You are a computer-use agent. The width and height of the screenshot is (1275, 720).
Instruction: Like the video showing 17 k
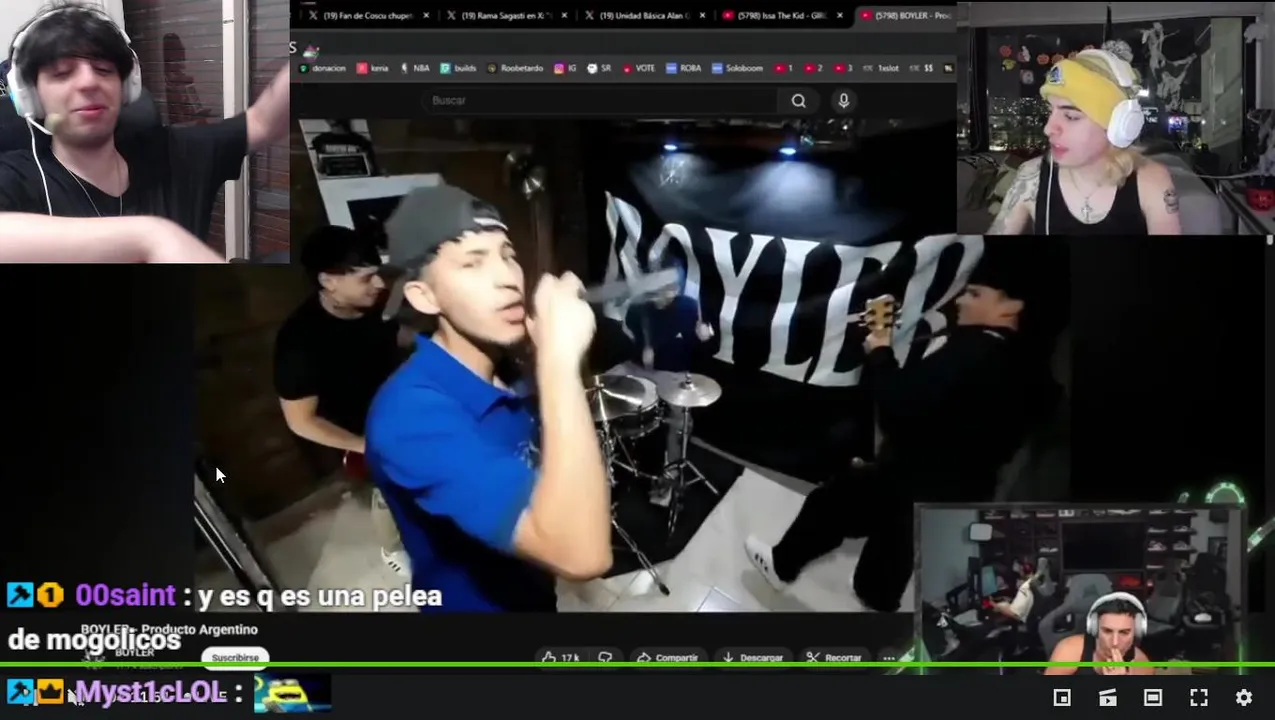click(x=560, y=657)
